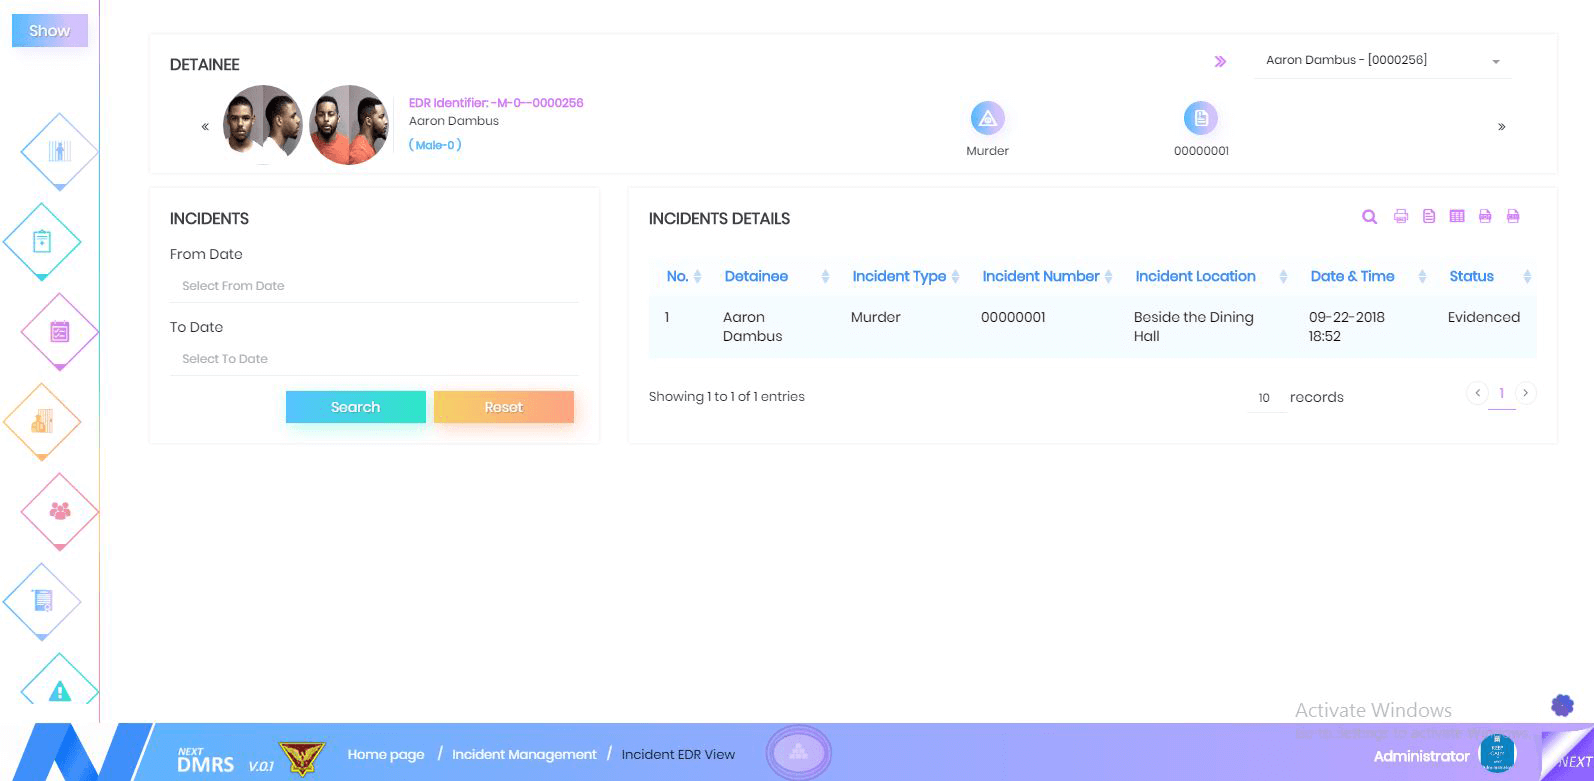The height and width of the screenshot is (781, 1594).
Task: Open the Aaron Dambus detainee dropdown
Action: [x=1383, y=60]
